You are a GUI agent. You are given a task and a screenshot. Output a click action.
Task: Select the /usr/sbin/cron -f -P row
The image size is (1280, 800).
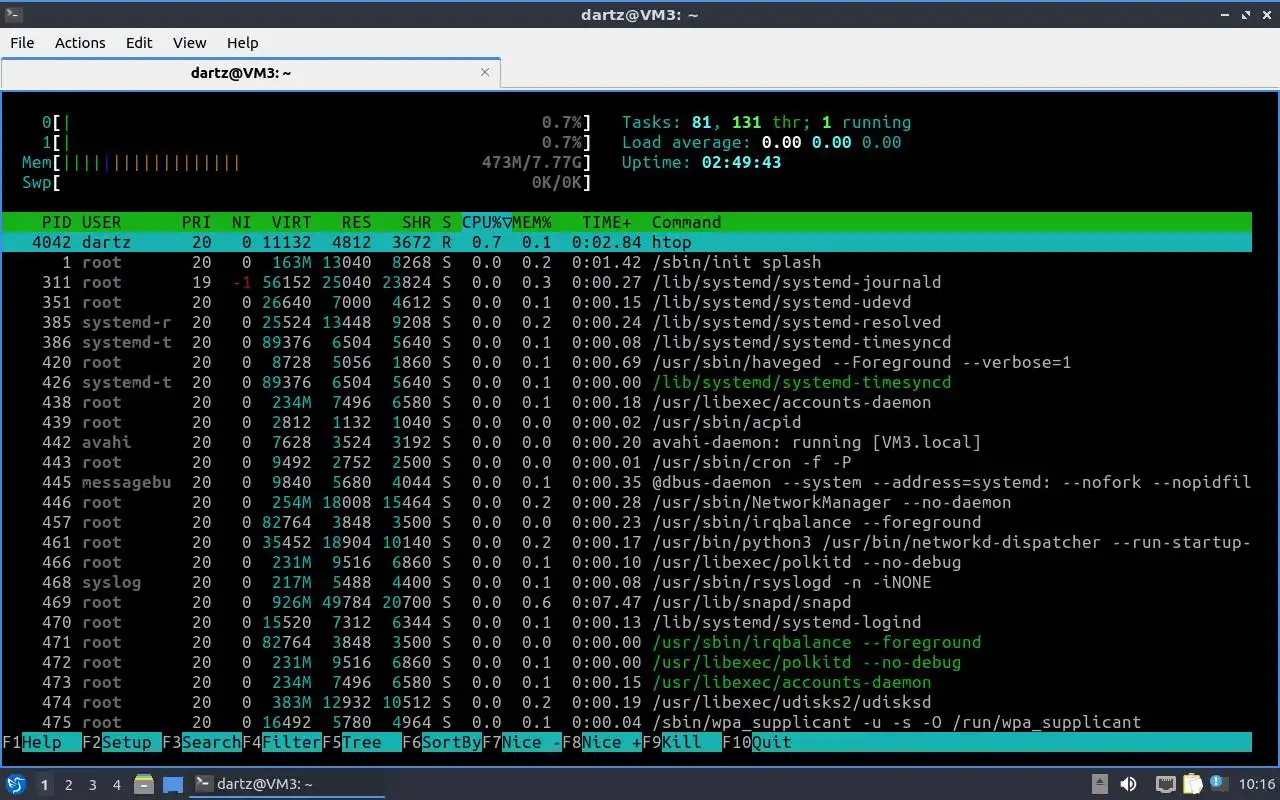pos(627,462)
